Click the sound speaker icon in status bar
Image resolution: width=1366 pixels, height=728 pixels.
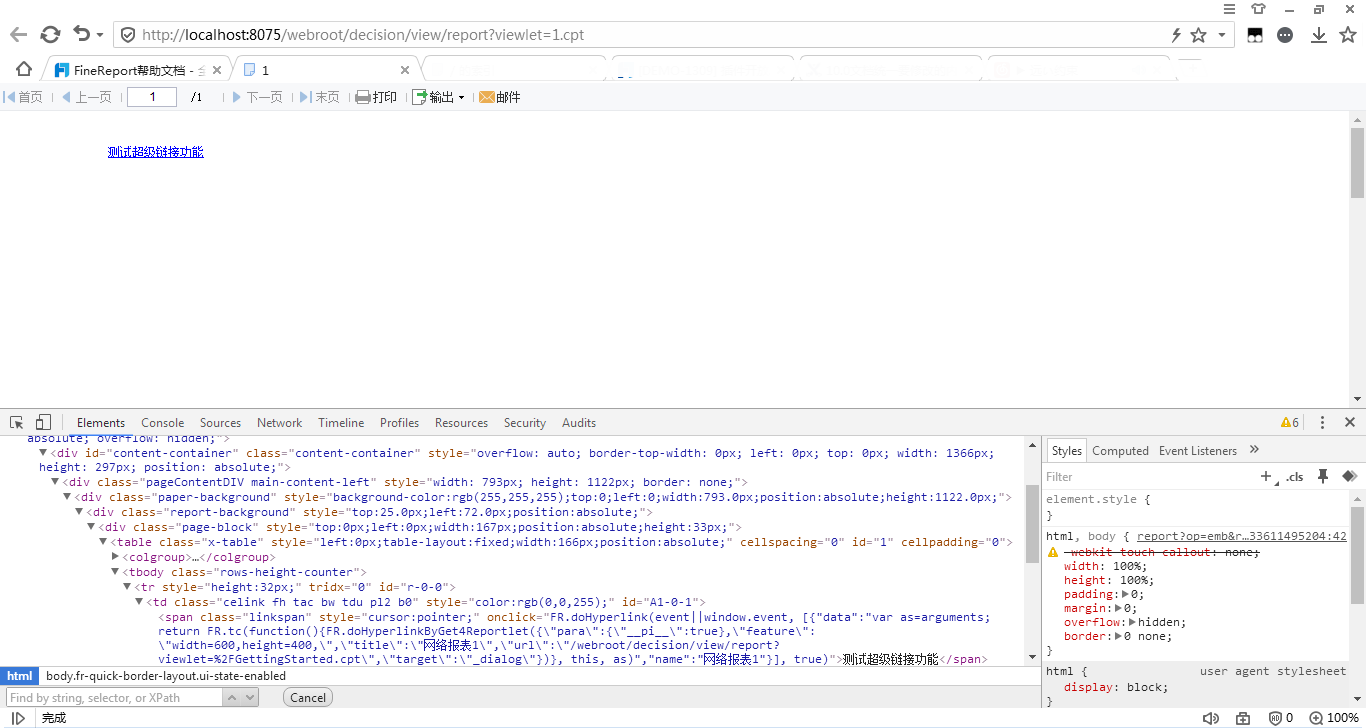click(1210, 718)
